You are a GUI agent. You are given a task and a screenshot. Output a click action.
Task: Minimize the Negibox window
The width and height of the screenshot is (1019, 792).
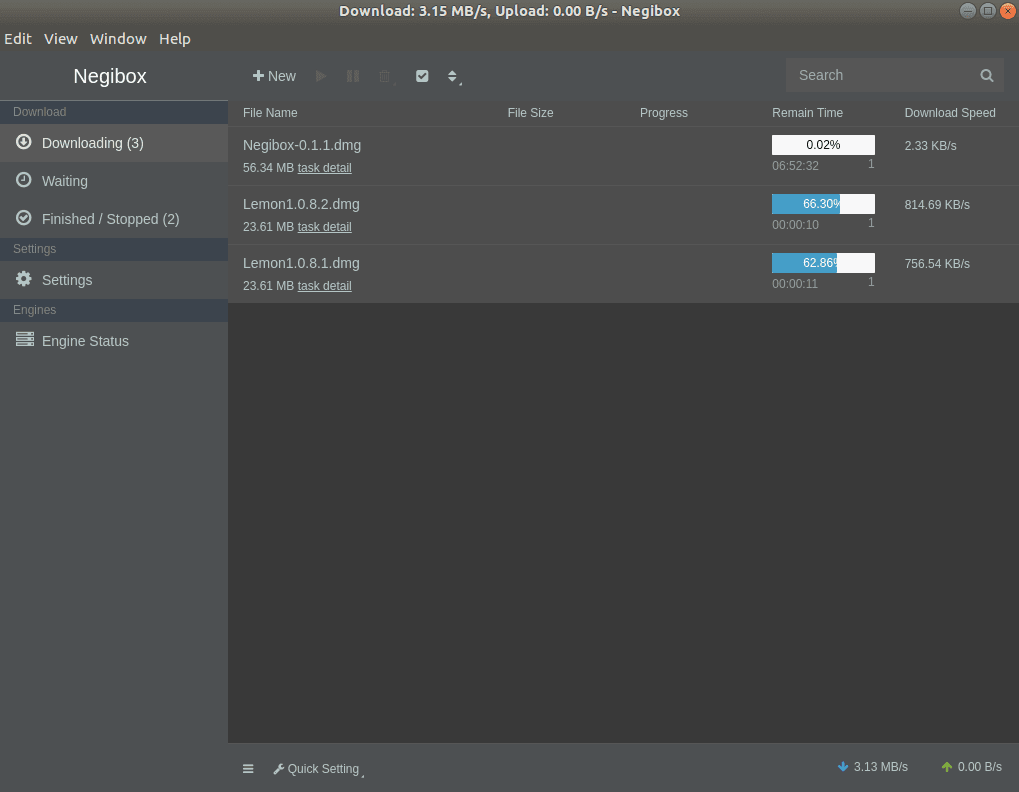pyautogui.click(x=968, y=11)
